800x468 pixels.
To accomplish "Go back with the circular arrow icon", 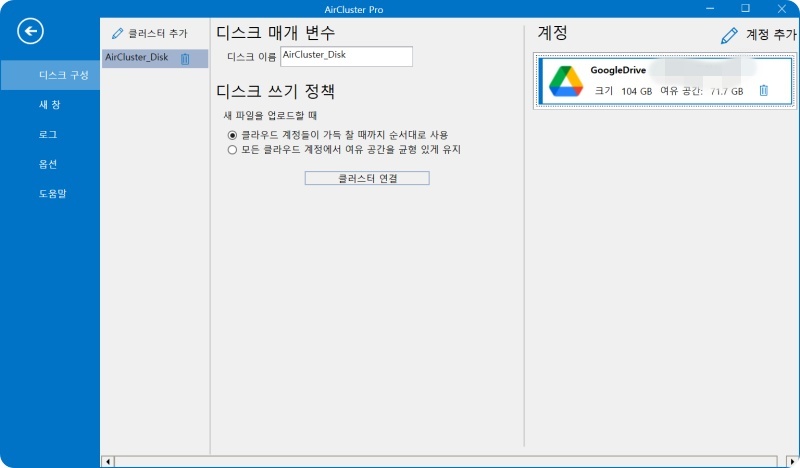I will tap(30, 31).
